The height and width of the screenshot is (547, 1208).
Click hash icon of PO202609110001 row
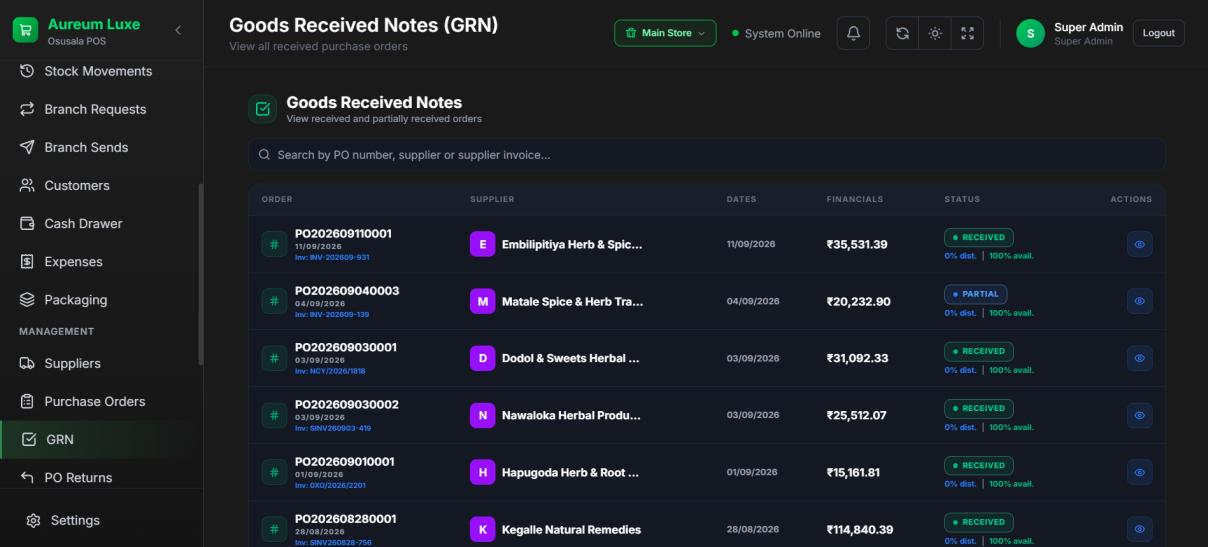point(274,244)
